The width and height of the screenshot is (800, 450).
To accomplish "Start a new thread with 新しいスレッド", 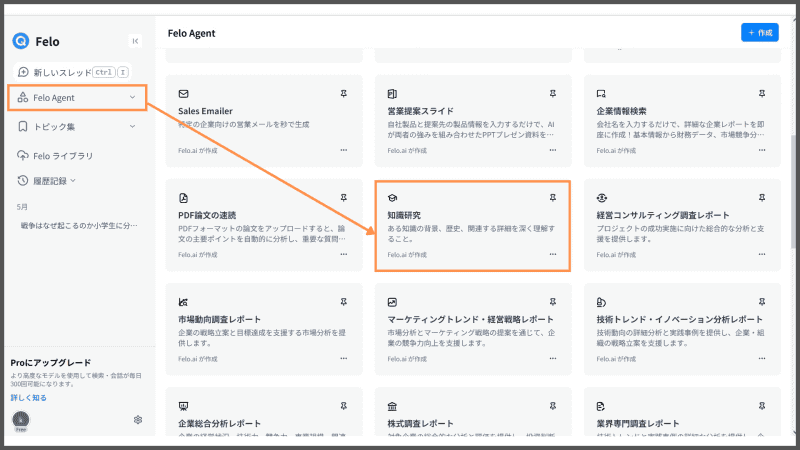I will pos(72,72).
